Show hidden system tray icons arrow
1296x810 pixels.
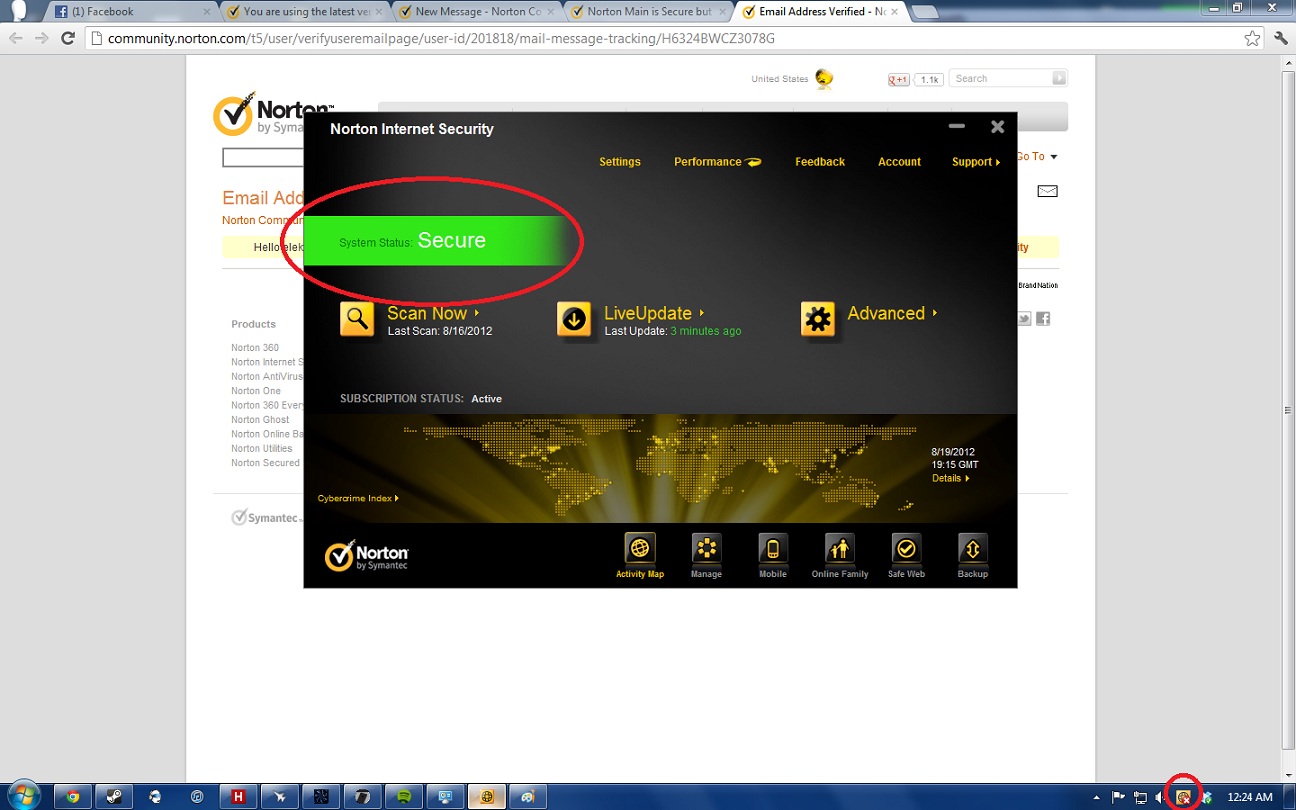(x=1097, y=798)
